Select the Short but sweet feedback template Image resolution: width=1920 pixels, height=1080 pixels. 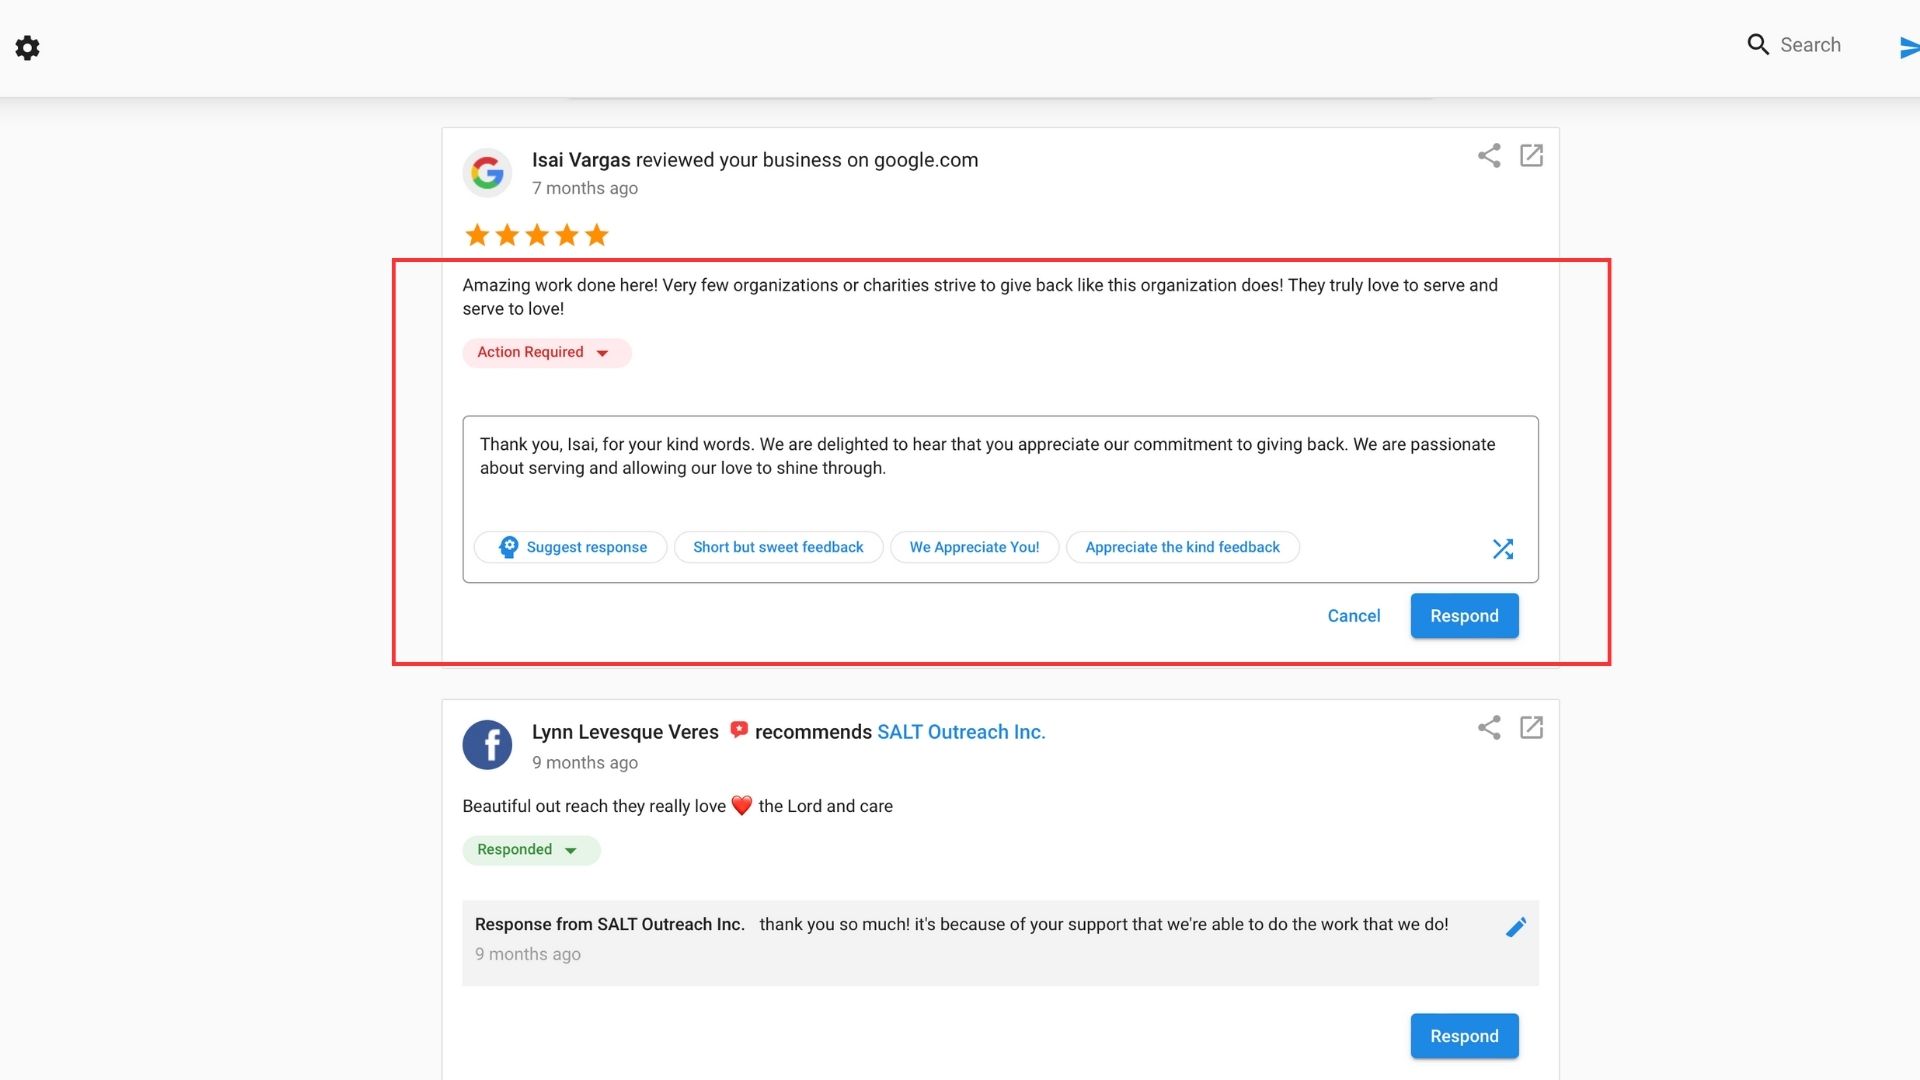778,547
